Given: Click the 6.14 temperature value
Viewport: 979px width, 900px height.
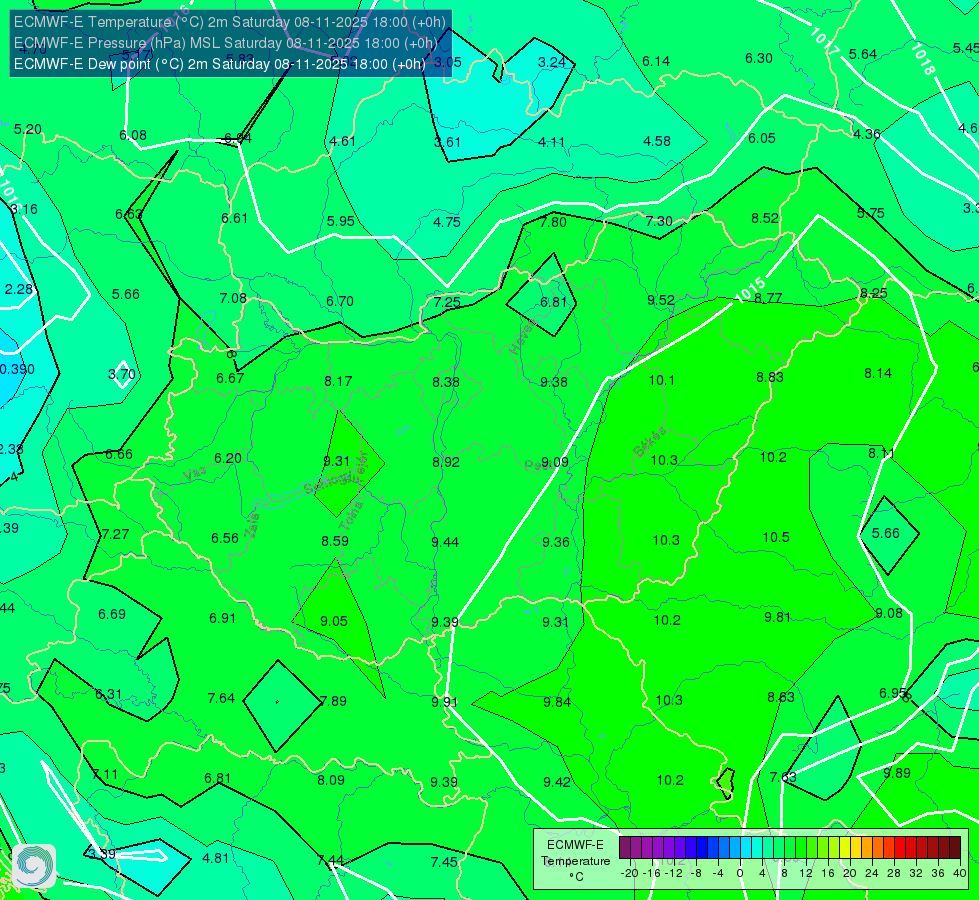Looking at the screenshot, I should (x=656, y=61).
